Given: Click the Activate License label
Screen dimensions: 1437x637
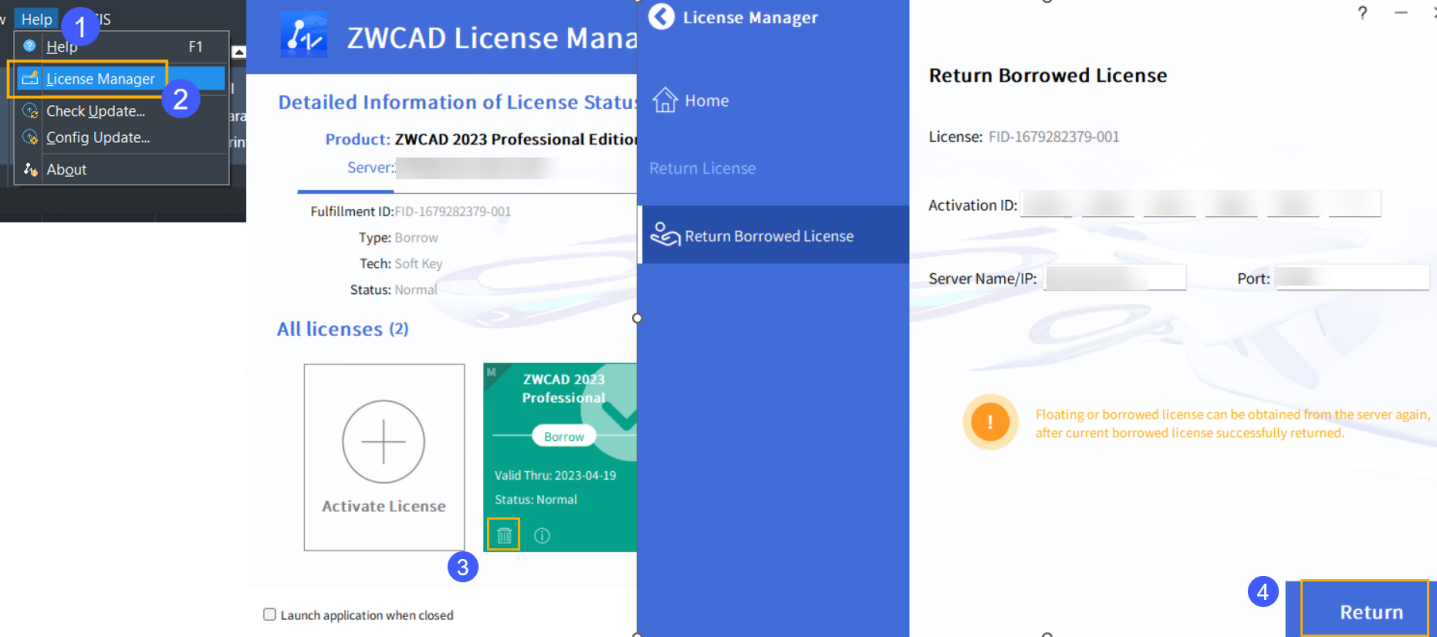Looking at the screenshot, I should [x=384, y=507].
